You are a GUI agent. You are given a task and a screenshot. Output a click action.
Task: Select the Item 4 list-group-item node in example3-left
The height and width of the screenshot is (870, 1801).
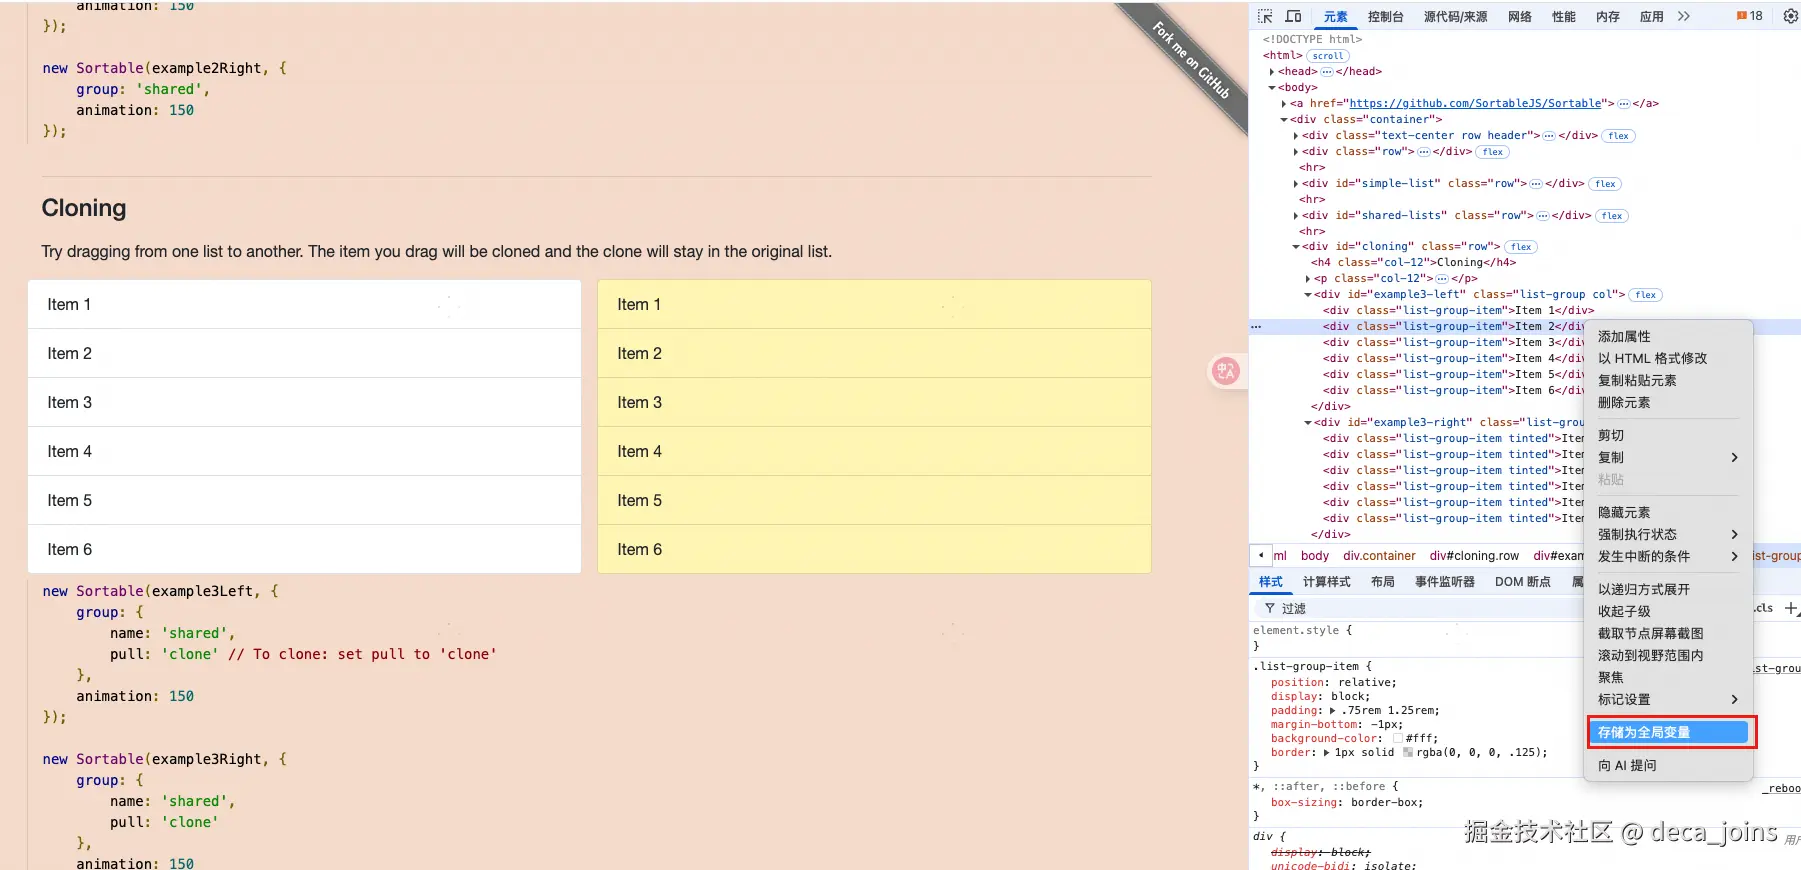(x=1453, y=359)
